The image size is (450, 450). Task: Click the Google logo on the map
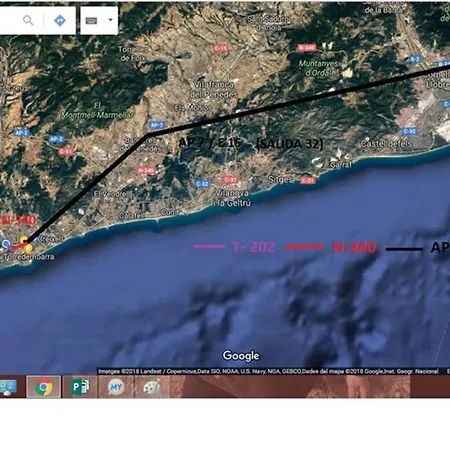[241, 356]
